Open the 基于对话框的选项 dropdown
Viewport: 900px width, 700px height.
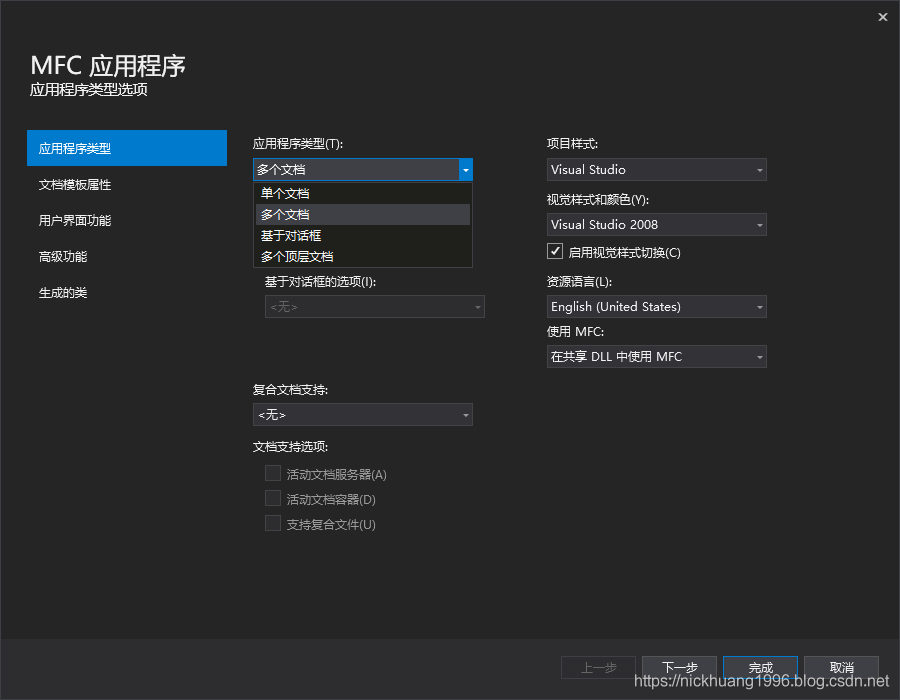(374, 307)
